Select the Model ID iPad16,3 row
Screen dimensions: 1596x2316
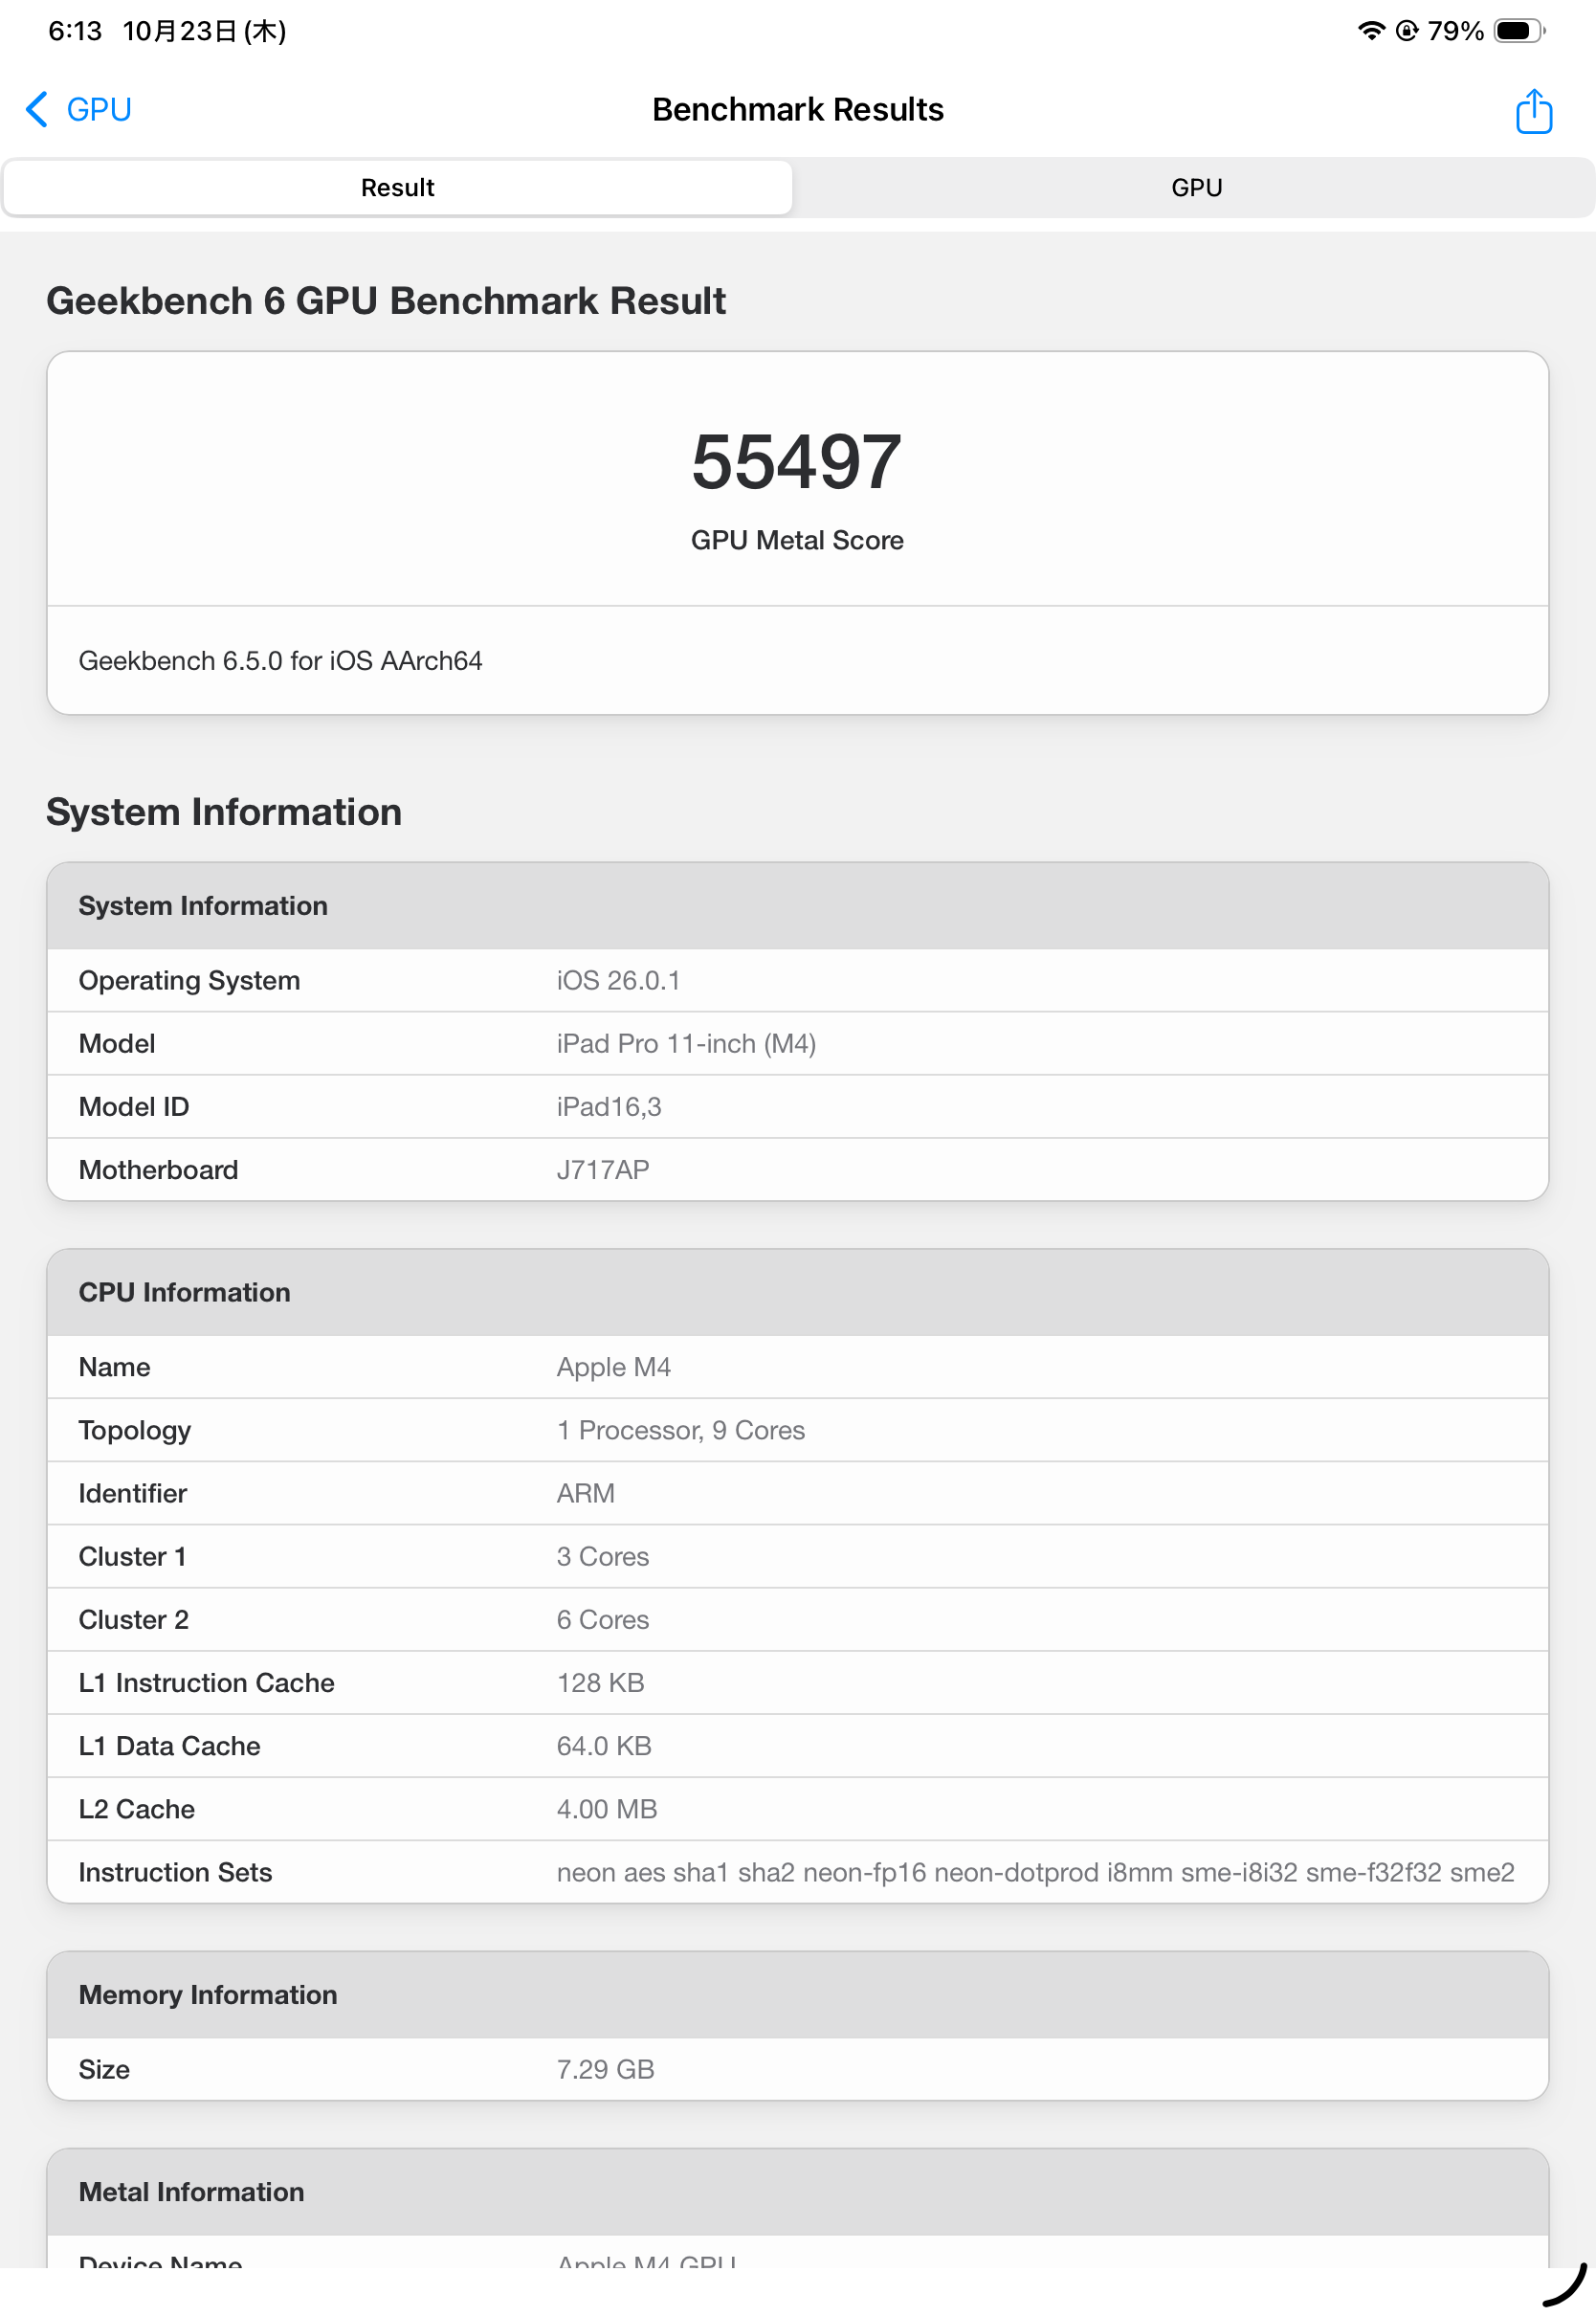click(x=797, y=1106)
